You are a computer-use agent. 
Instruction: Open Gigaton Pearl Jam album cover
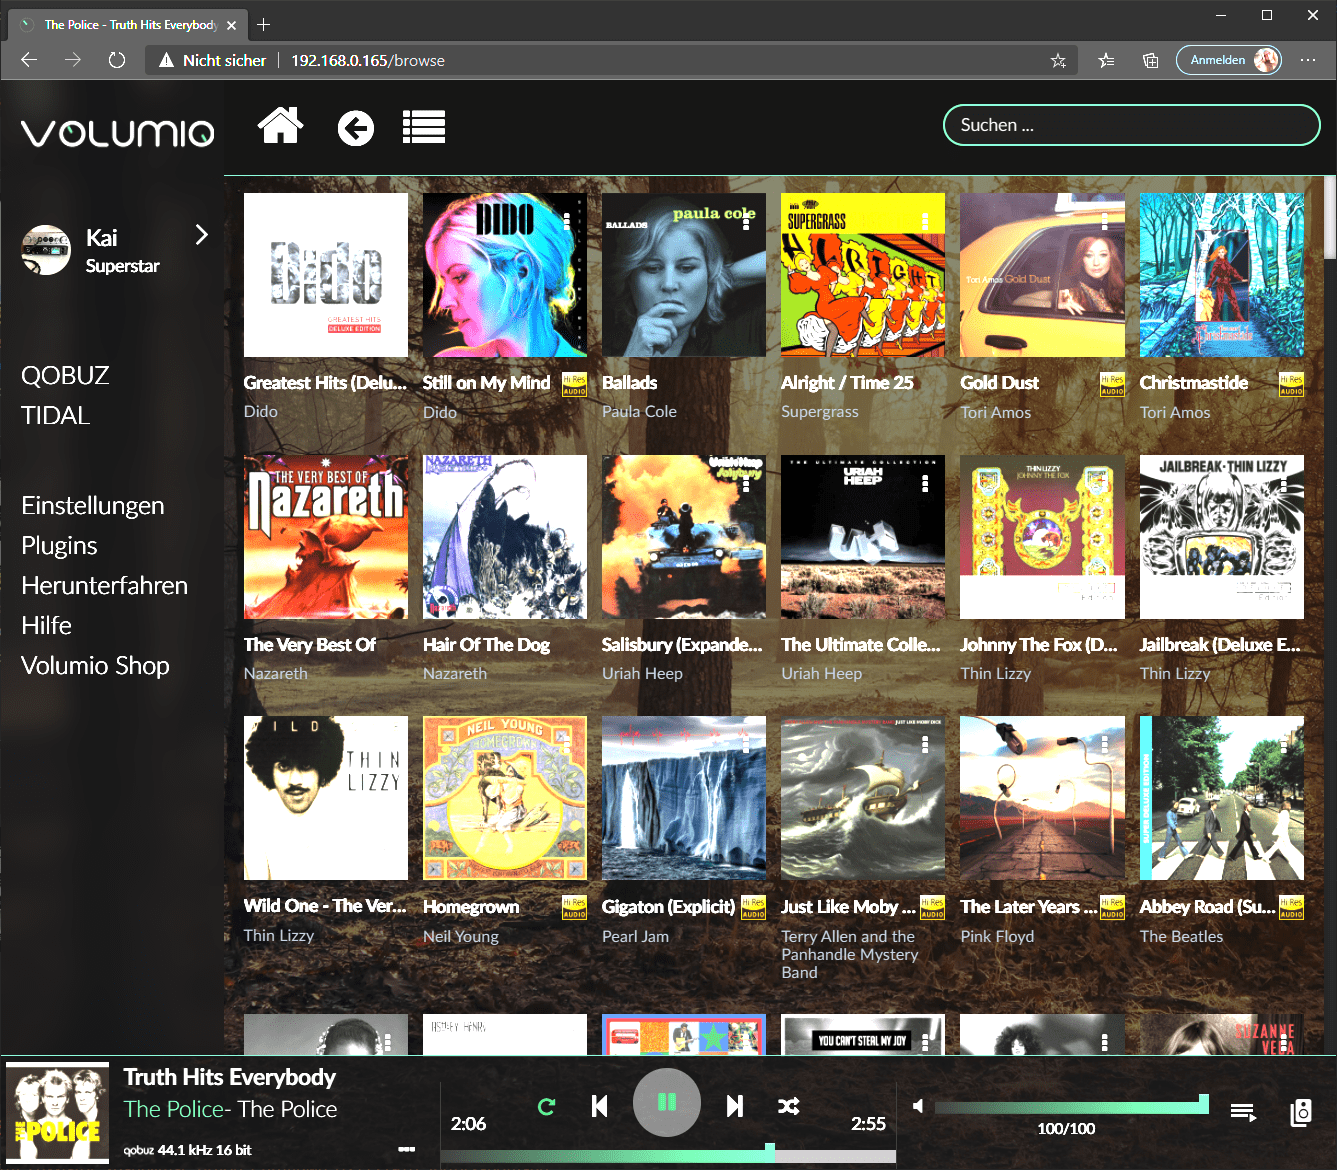click(x=684, y=798)
